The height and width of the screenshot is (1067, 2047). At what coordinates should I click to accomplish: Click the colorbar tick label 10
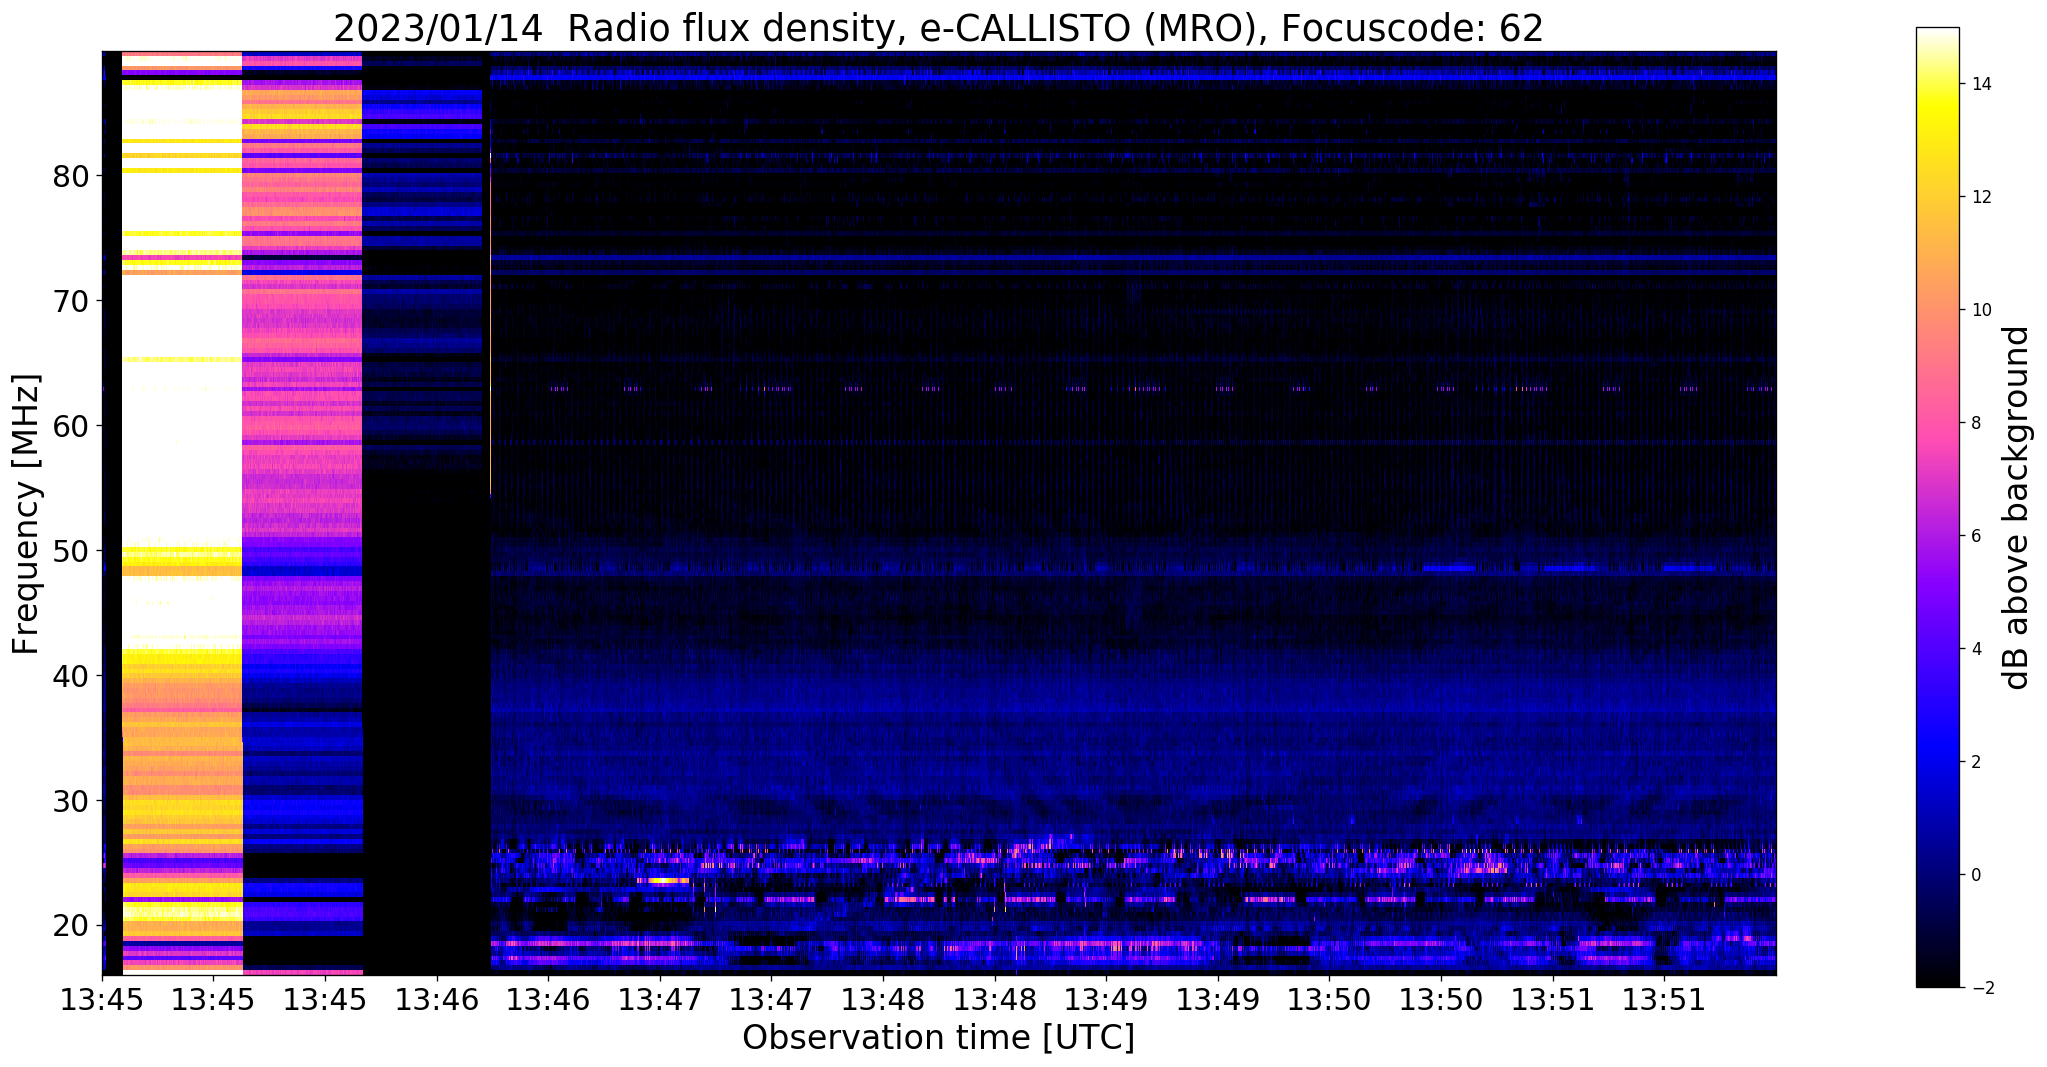(1981, 310)
